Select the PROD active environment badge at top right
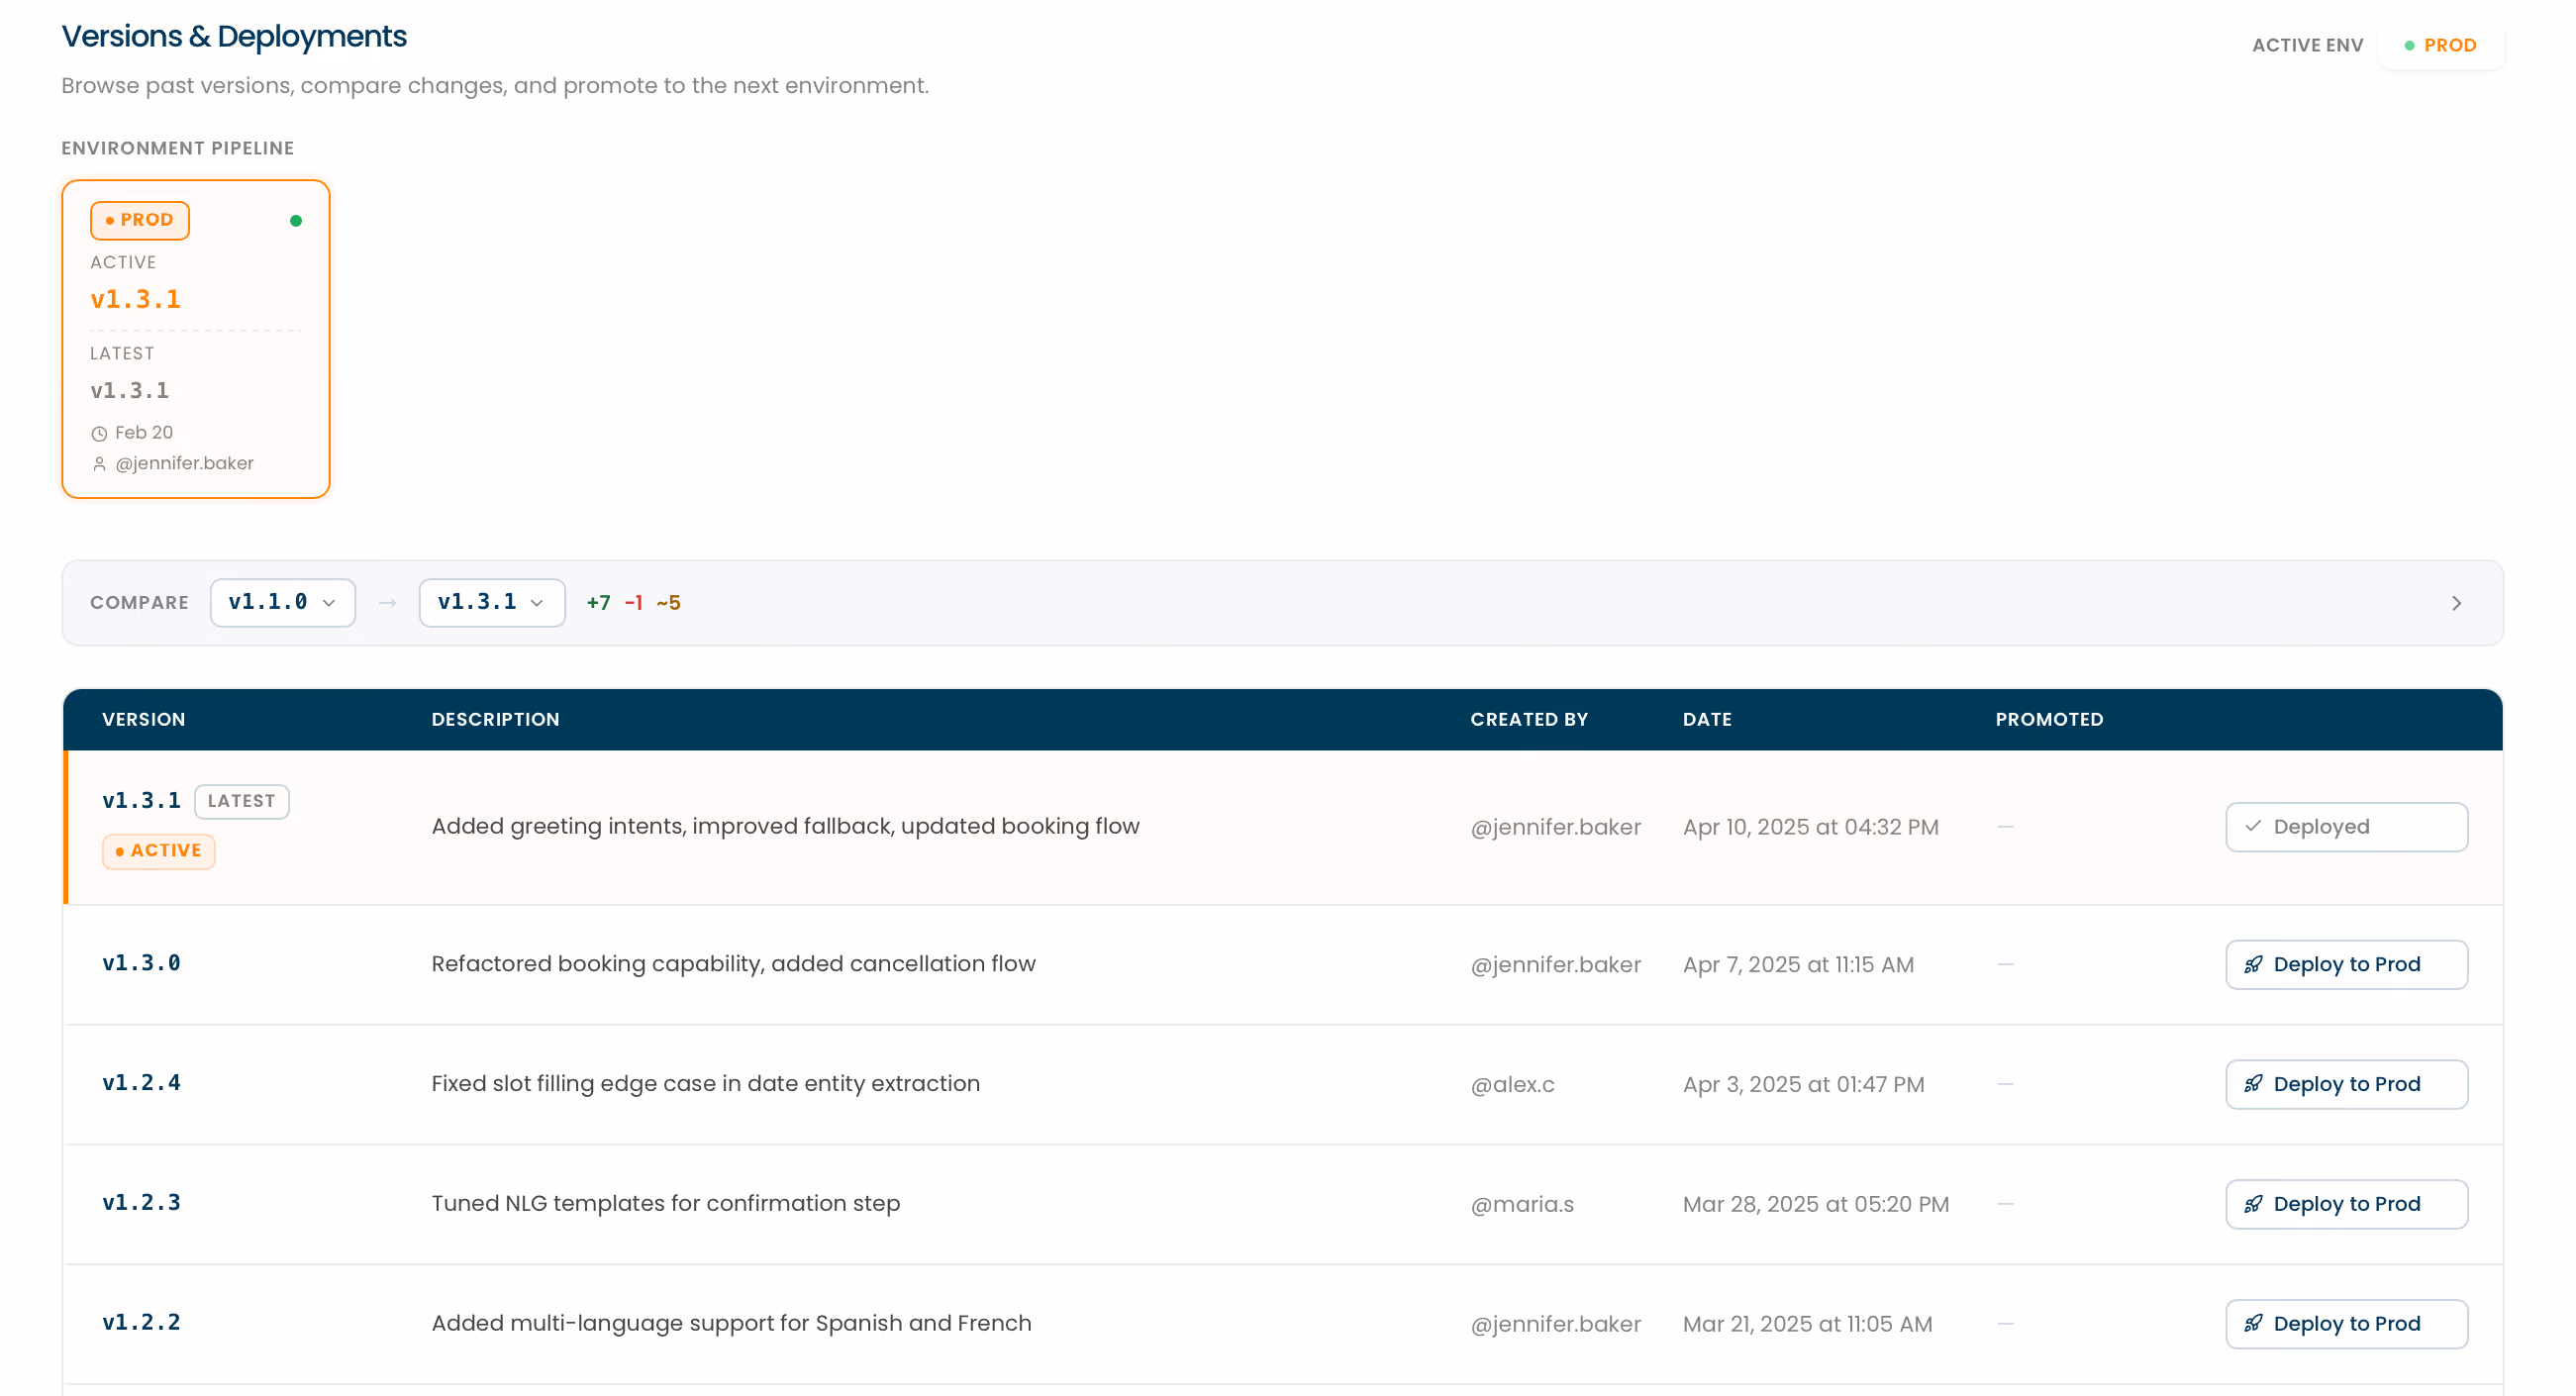Viewport: 2576px width, 1396px height. point(2440,45)
